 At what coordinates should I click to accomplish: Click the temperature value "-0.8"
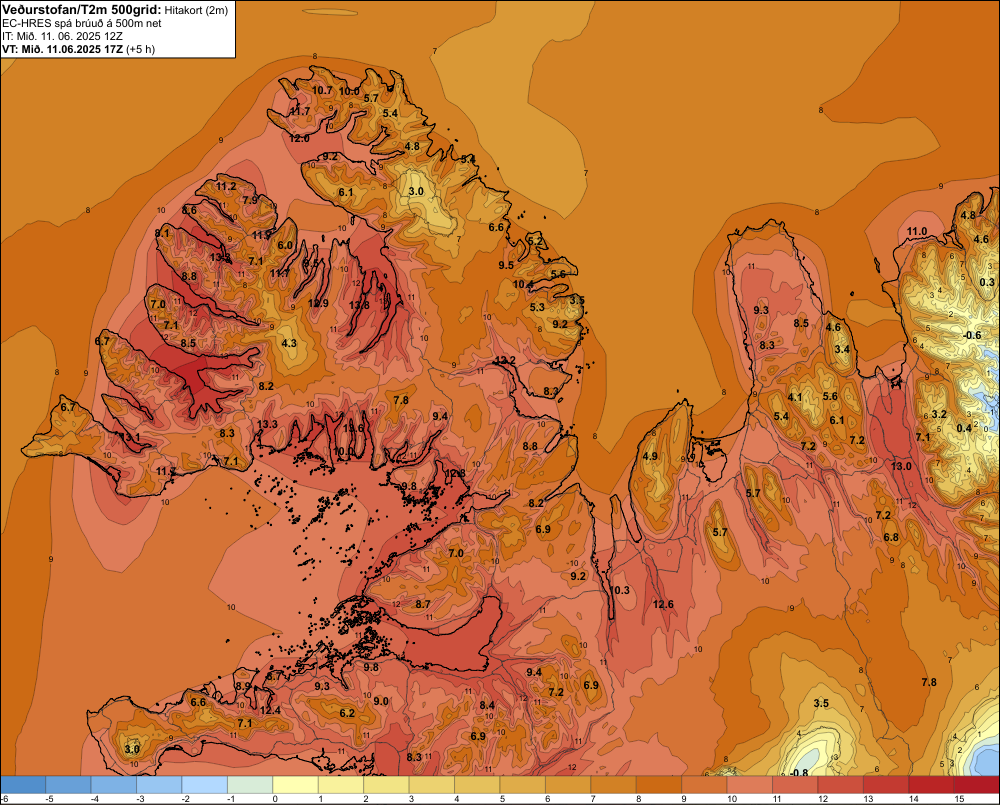coord(798,773)
